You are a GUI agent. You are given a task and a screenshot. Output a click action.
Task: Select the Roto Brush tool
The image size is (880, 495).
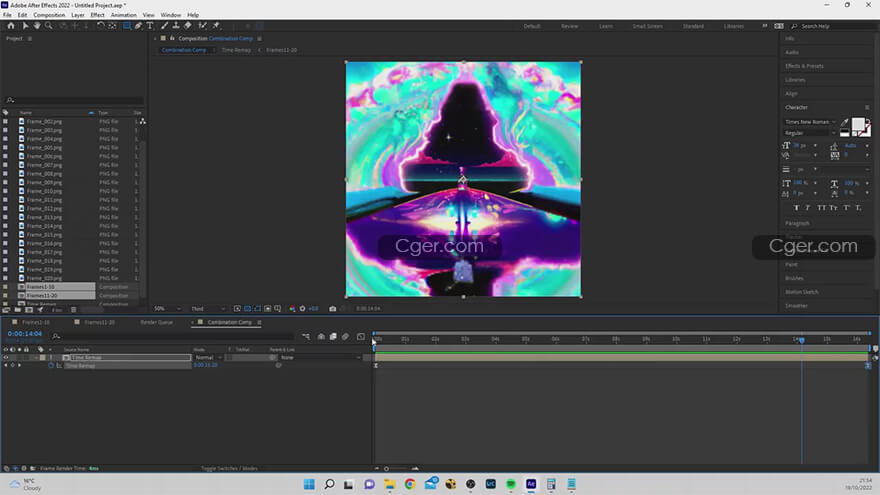coord(203,26)
